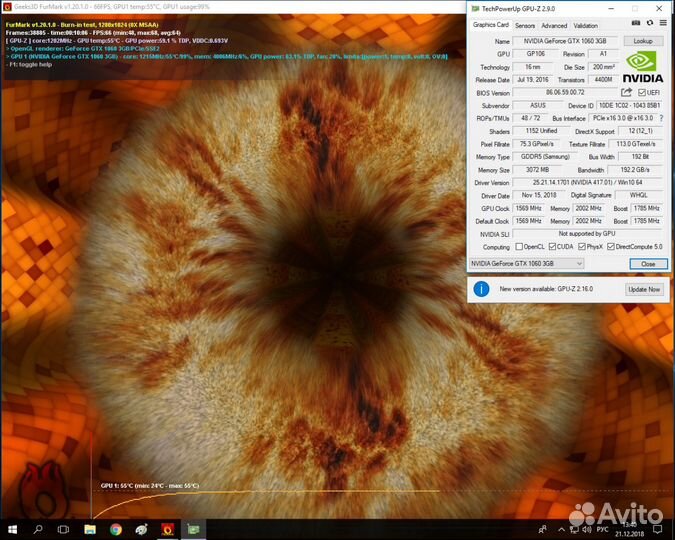Click NVIDIA SLI Not supported by GPU text
The height and width of the screenshot is (540, 675).
[x=587, y=233]
